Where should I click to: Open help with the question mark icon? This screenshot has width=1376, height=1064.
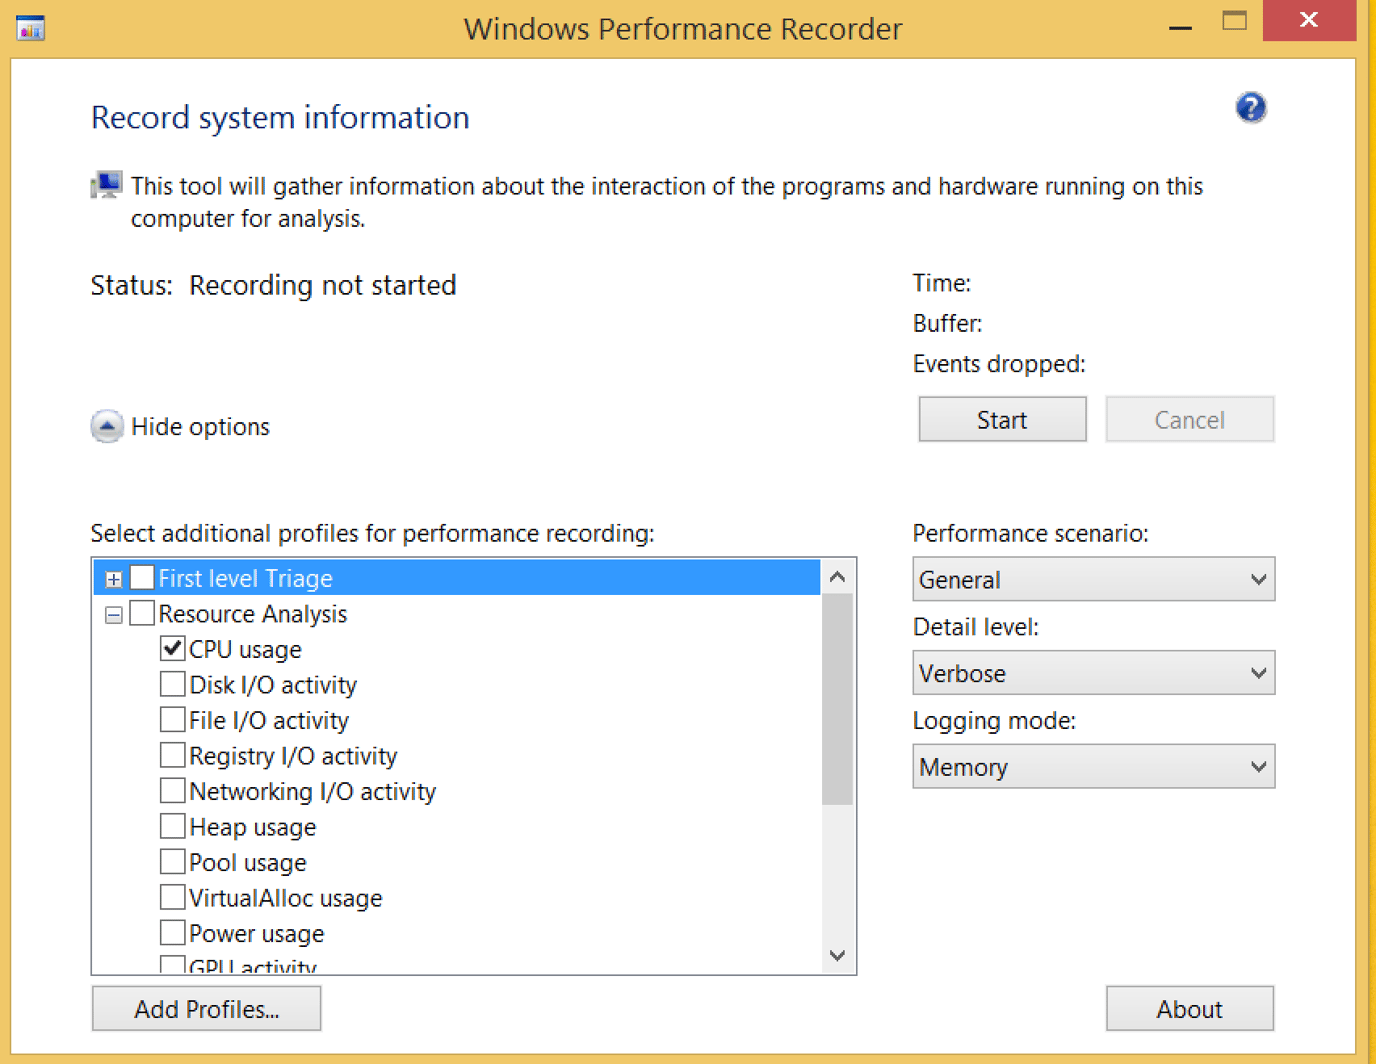(1250, 107)
